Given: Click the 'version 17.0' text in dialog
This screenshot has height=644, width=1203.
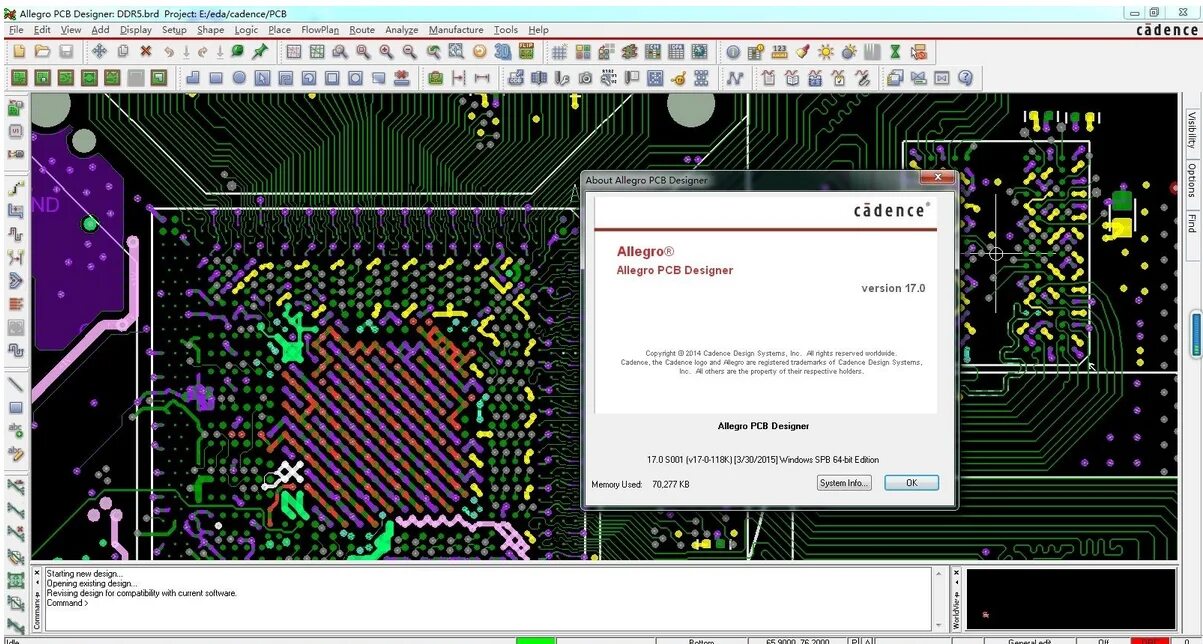Looking at the screenshot, I should [x=893, y=288].
